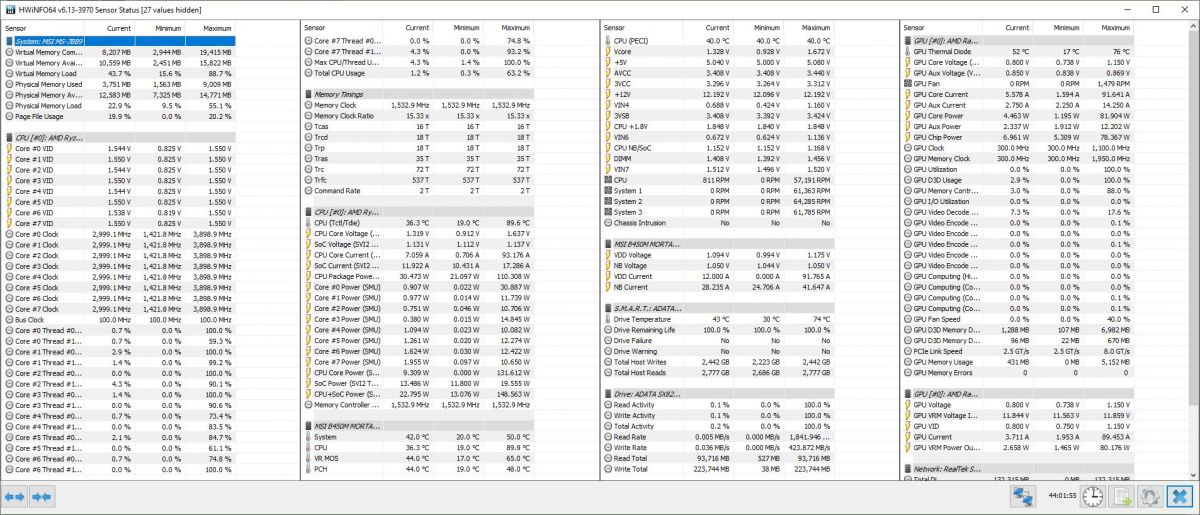1200x515 pixels.
Task: Select the Total Host Writes row
Action: click(719, 361)
